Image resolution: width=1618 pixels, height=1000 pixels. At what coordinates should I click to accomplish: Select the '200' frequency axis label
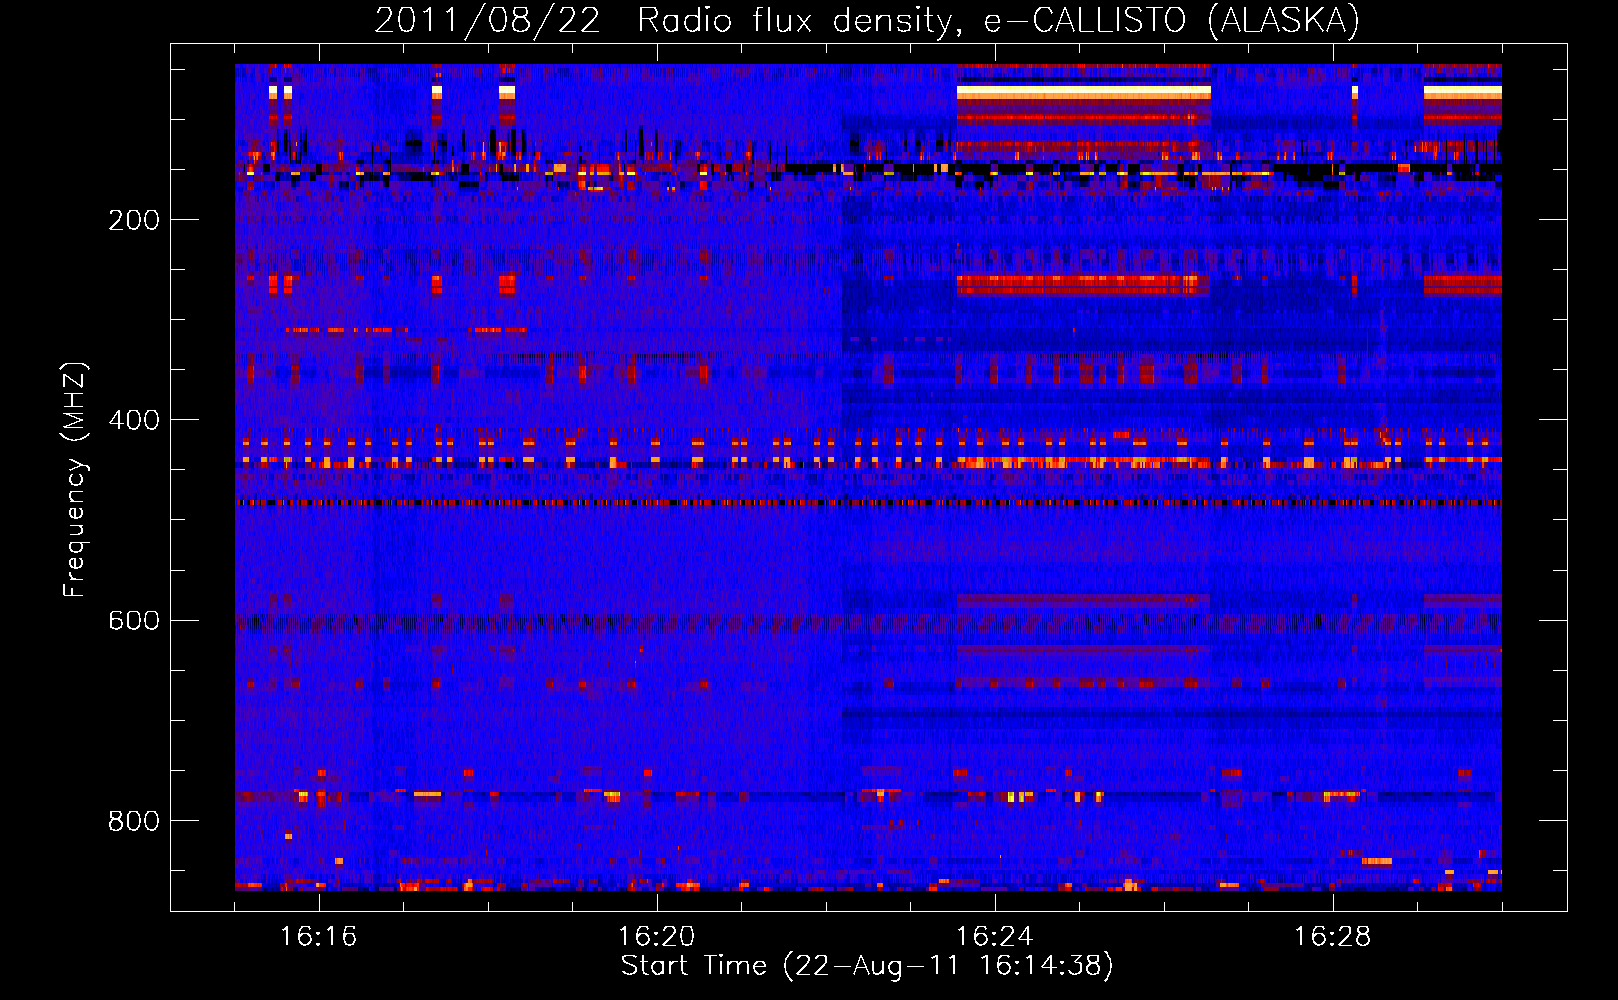coord(134,220)
